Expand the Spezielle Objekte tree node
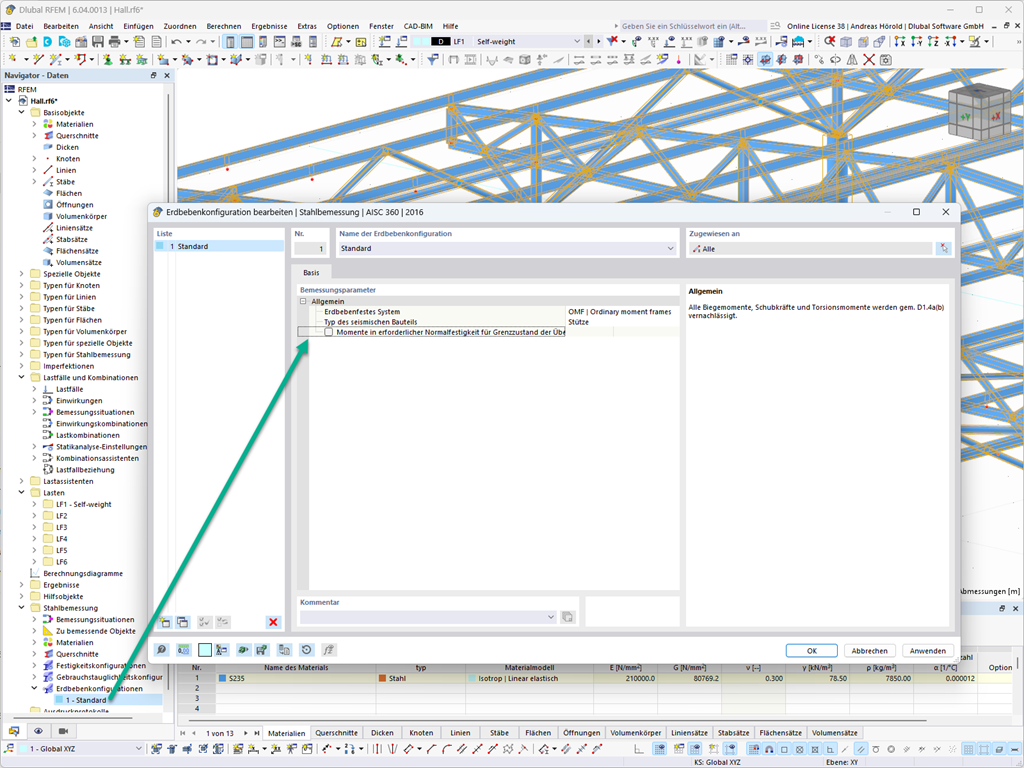Screen dimensions: 1024x768 [22, 274]
